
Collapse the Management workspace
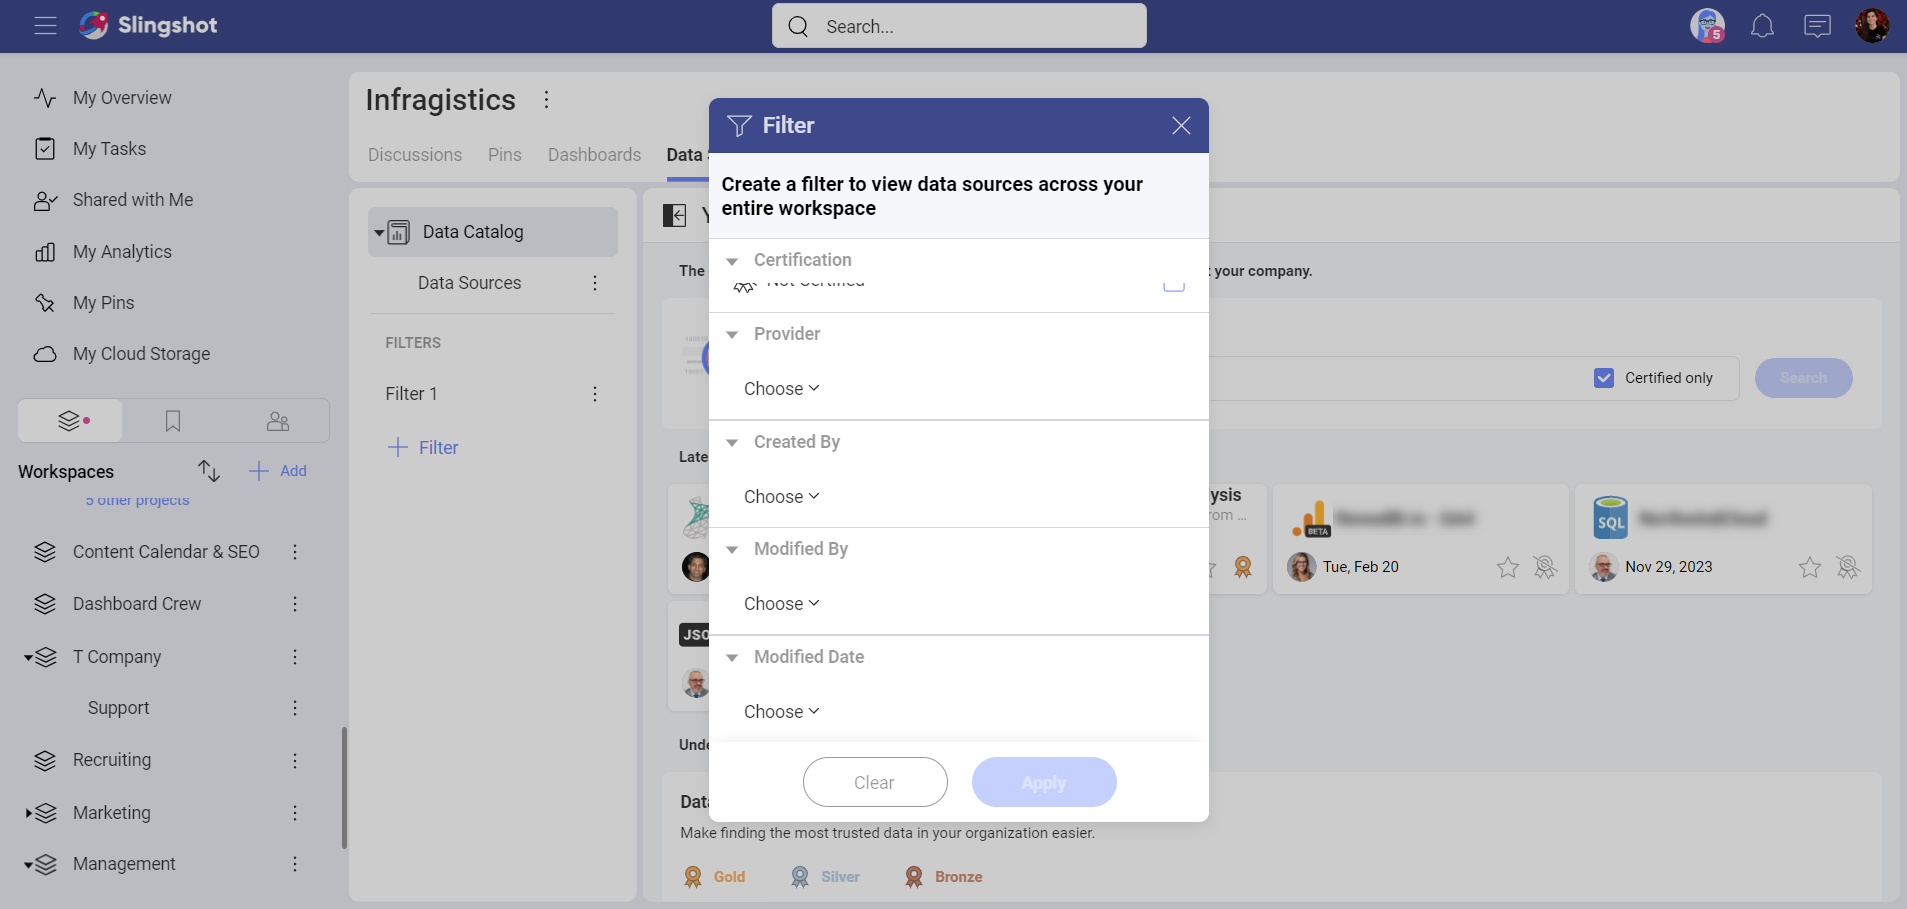(28, 865)
